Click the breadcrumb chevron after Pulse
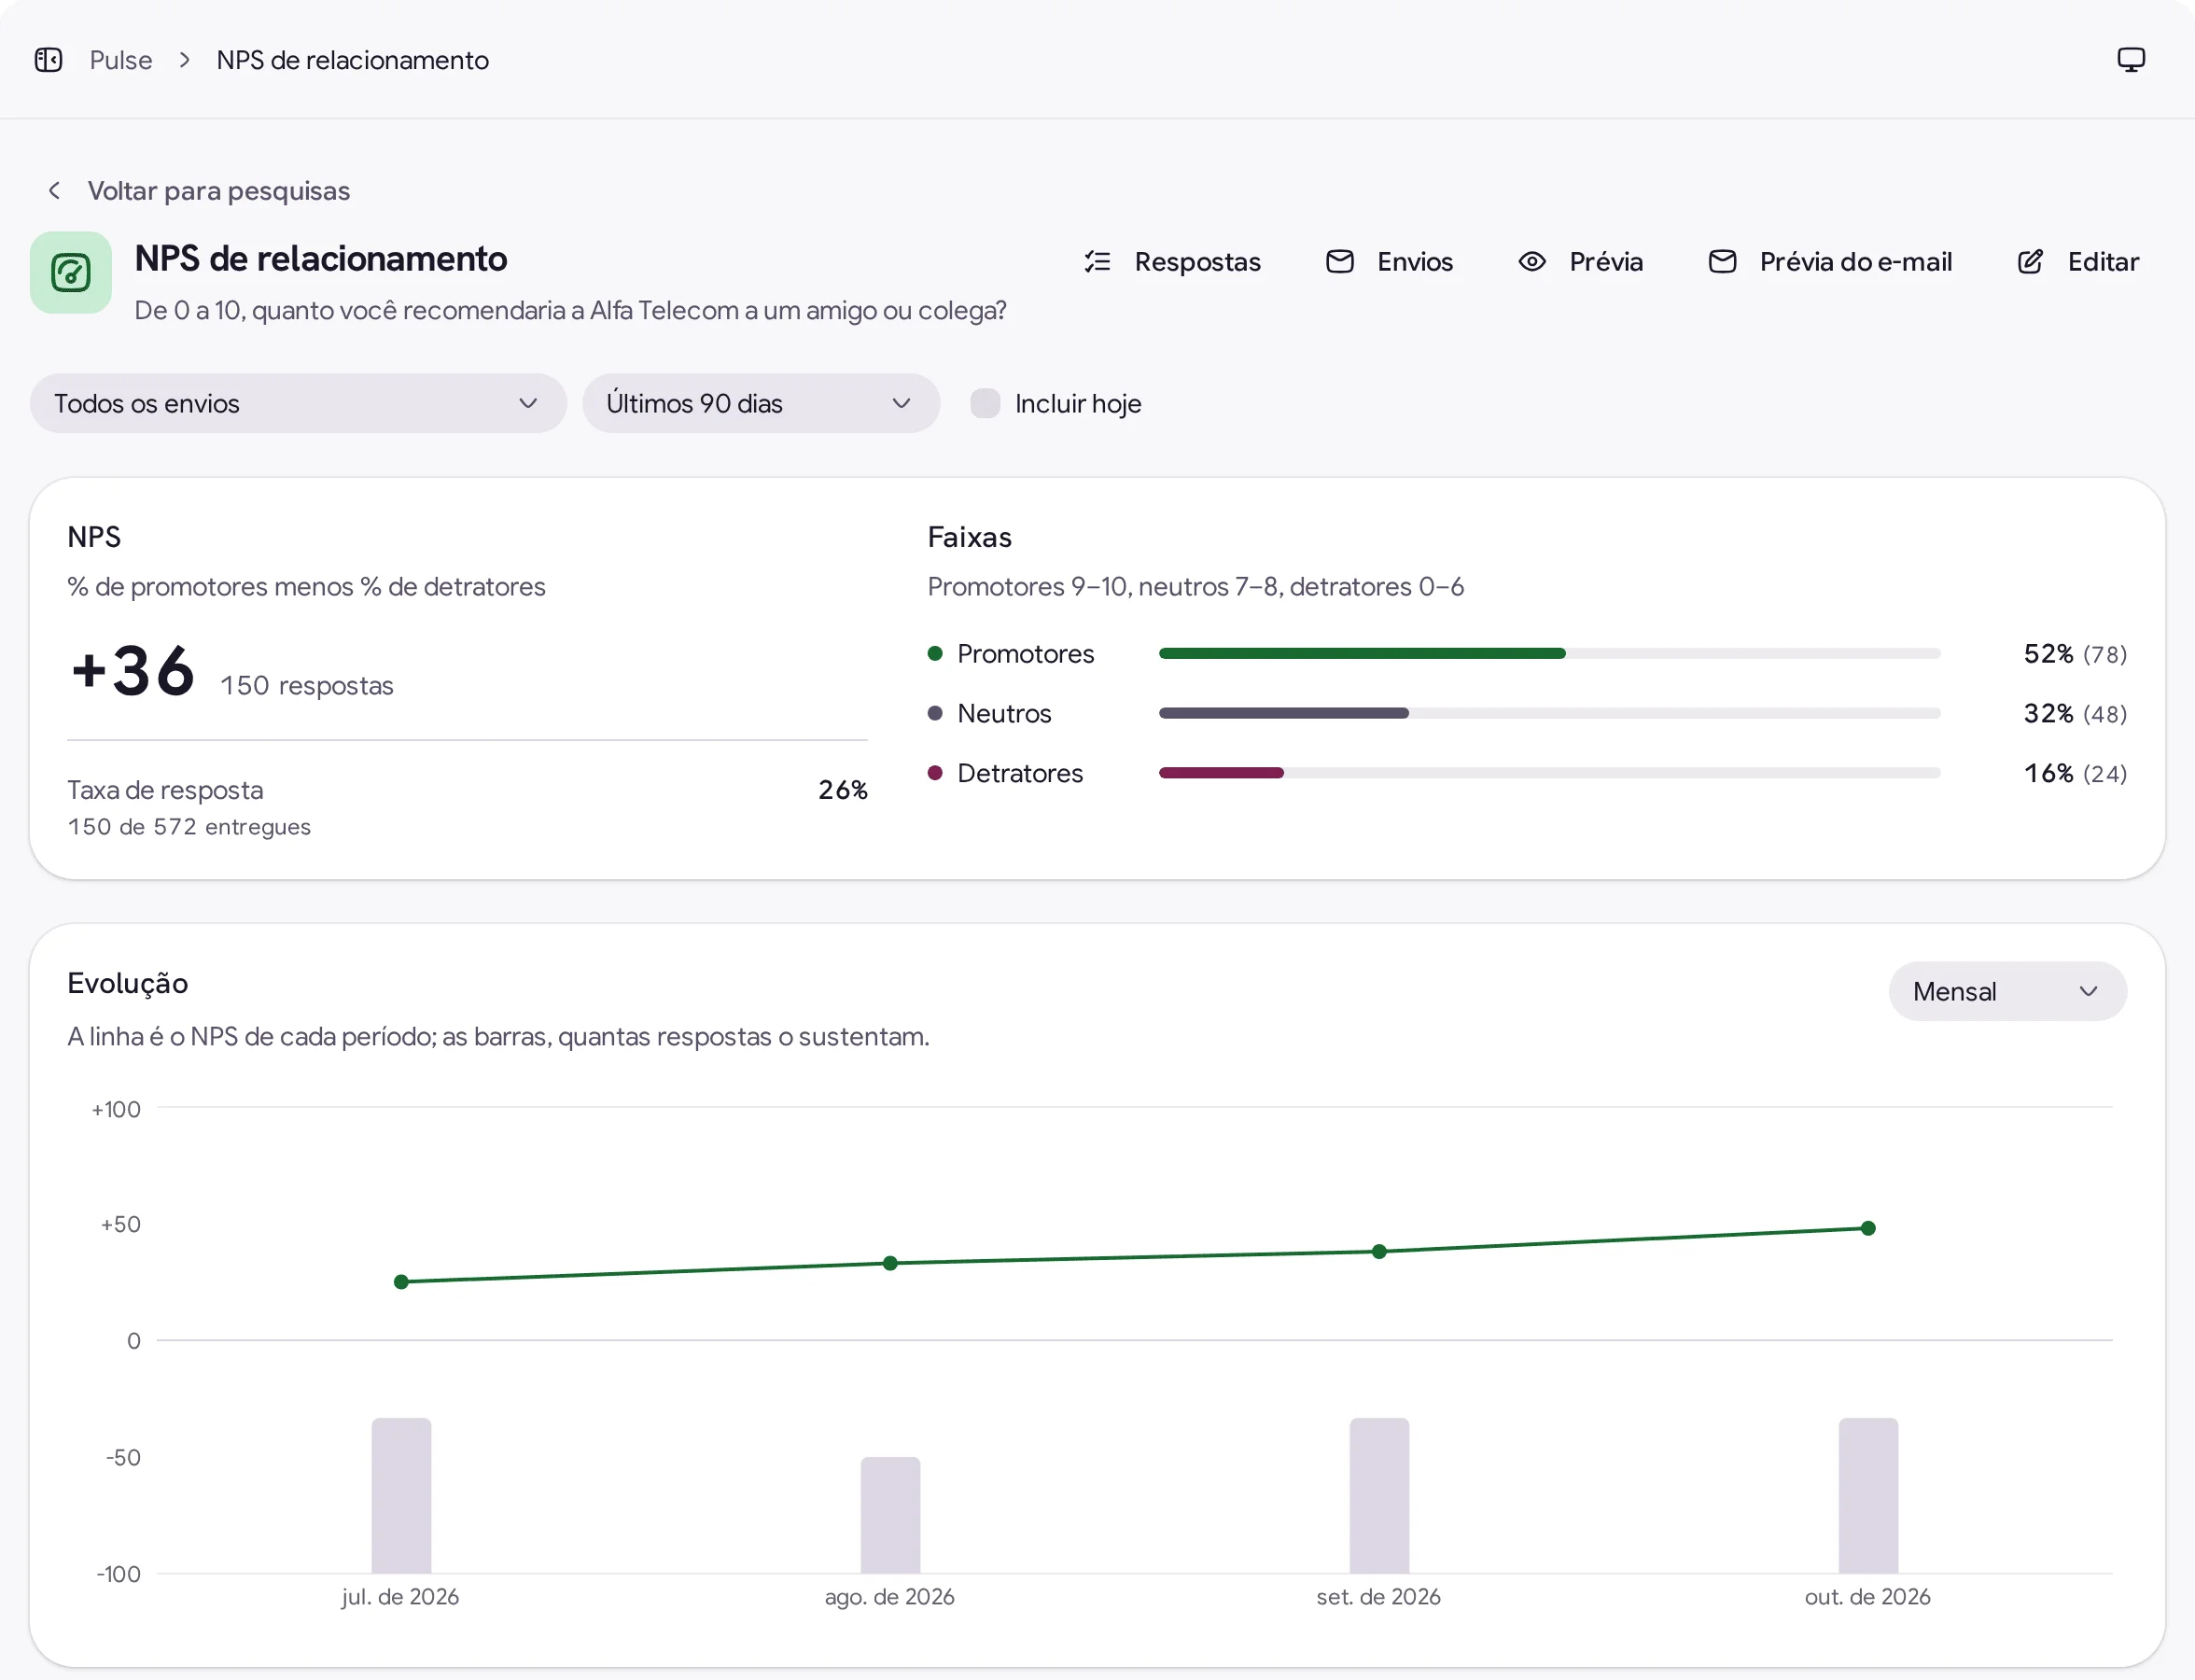This screenshot has width=2195, height=1680. (185, 60)
